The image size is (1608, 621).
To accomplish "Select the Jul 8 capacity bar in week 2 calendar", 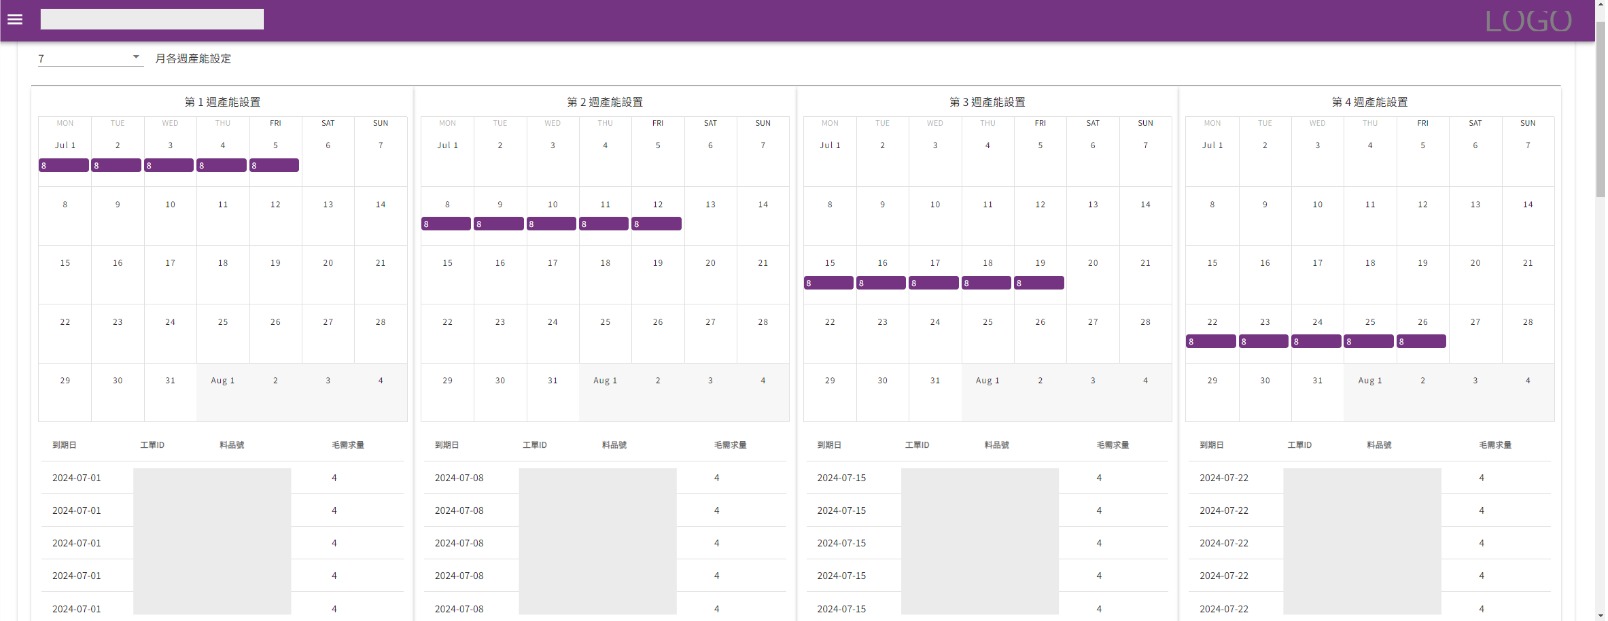I will 446,224.
